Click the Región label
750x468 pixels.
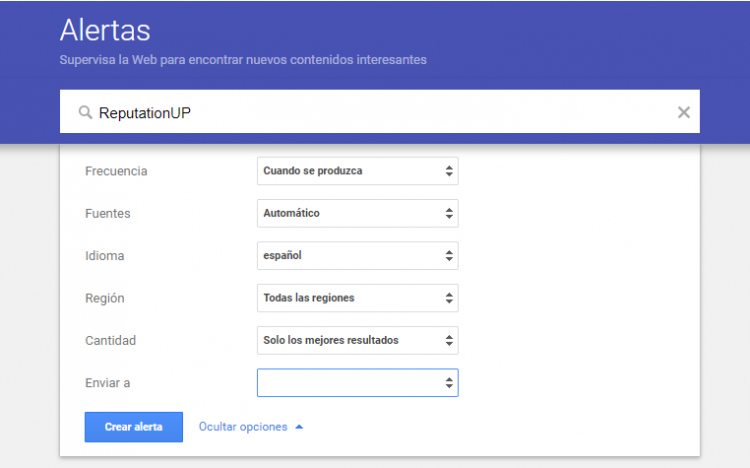(105, 298)
